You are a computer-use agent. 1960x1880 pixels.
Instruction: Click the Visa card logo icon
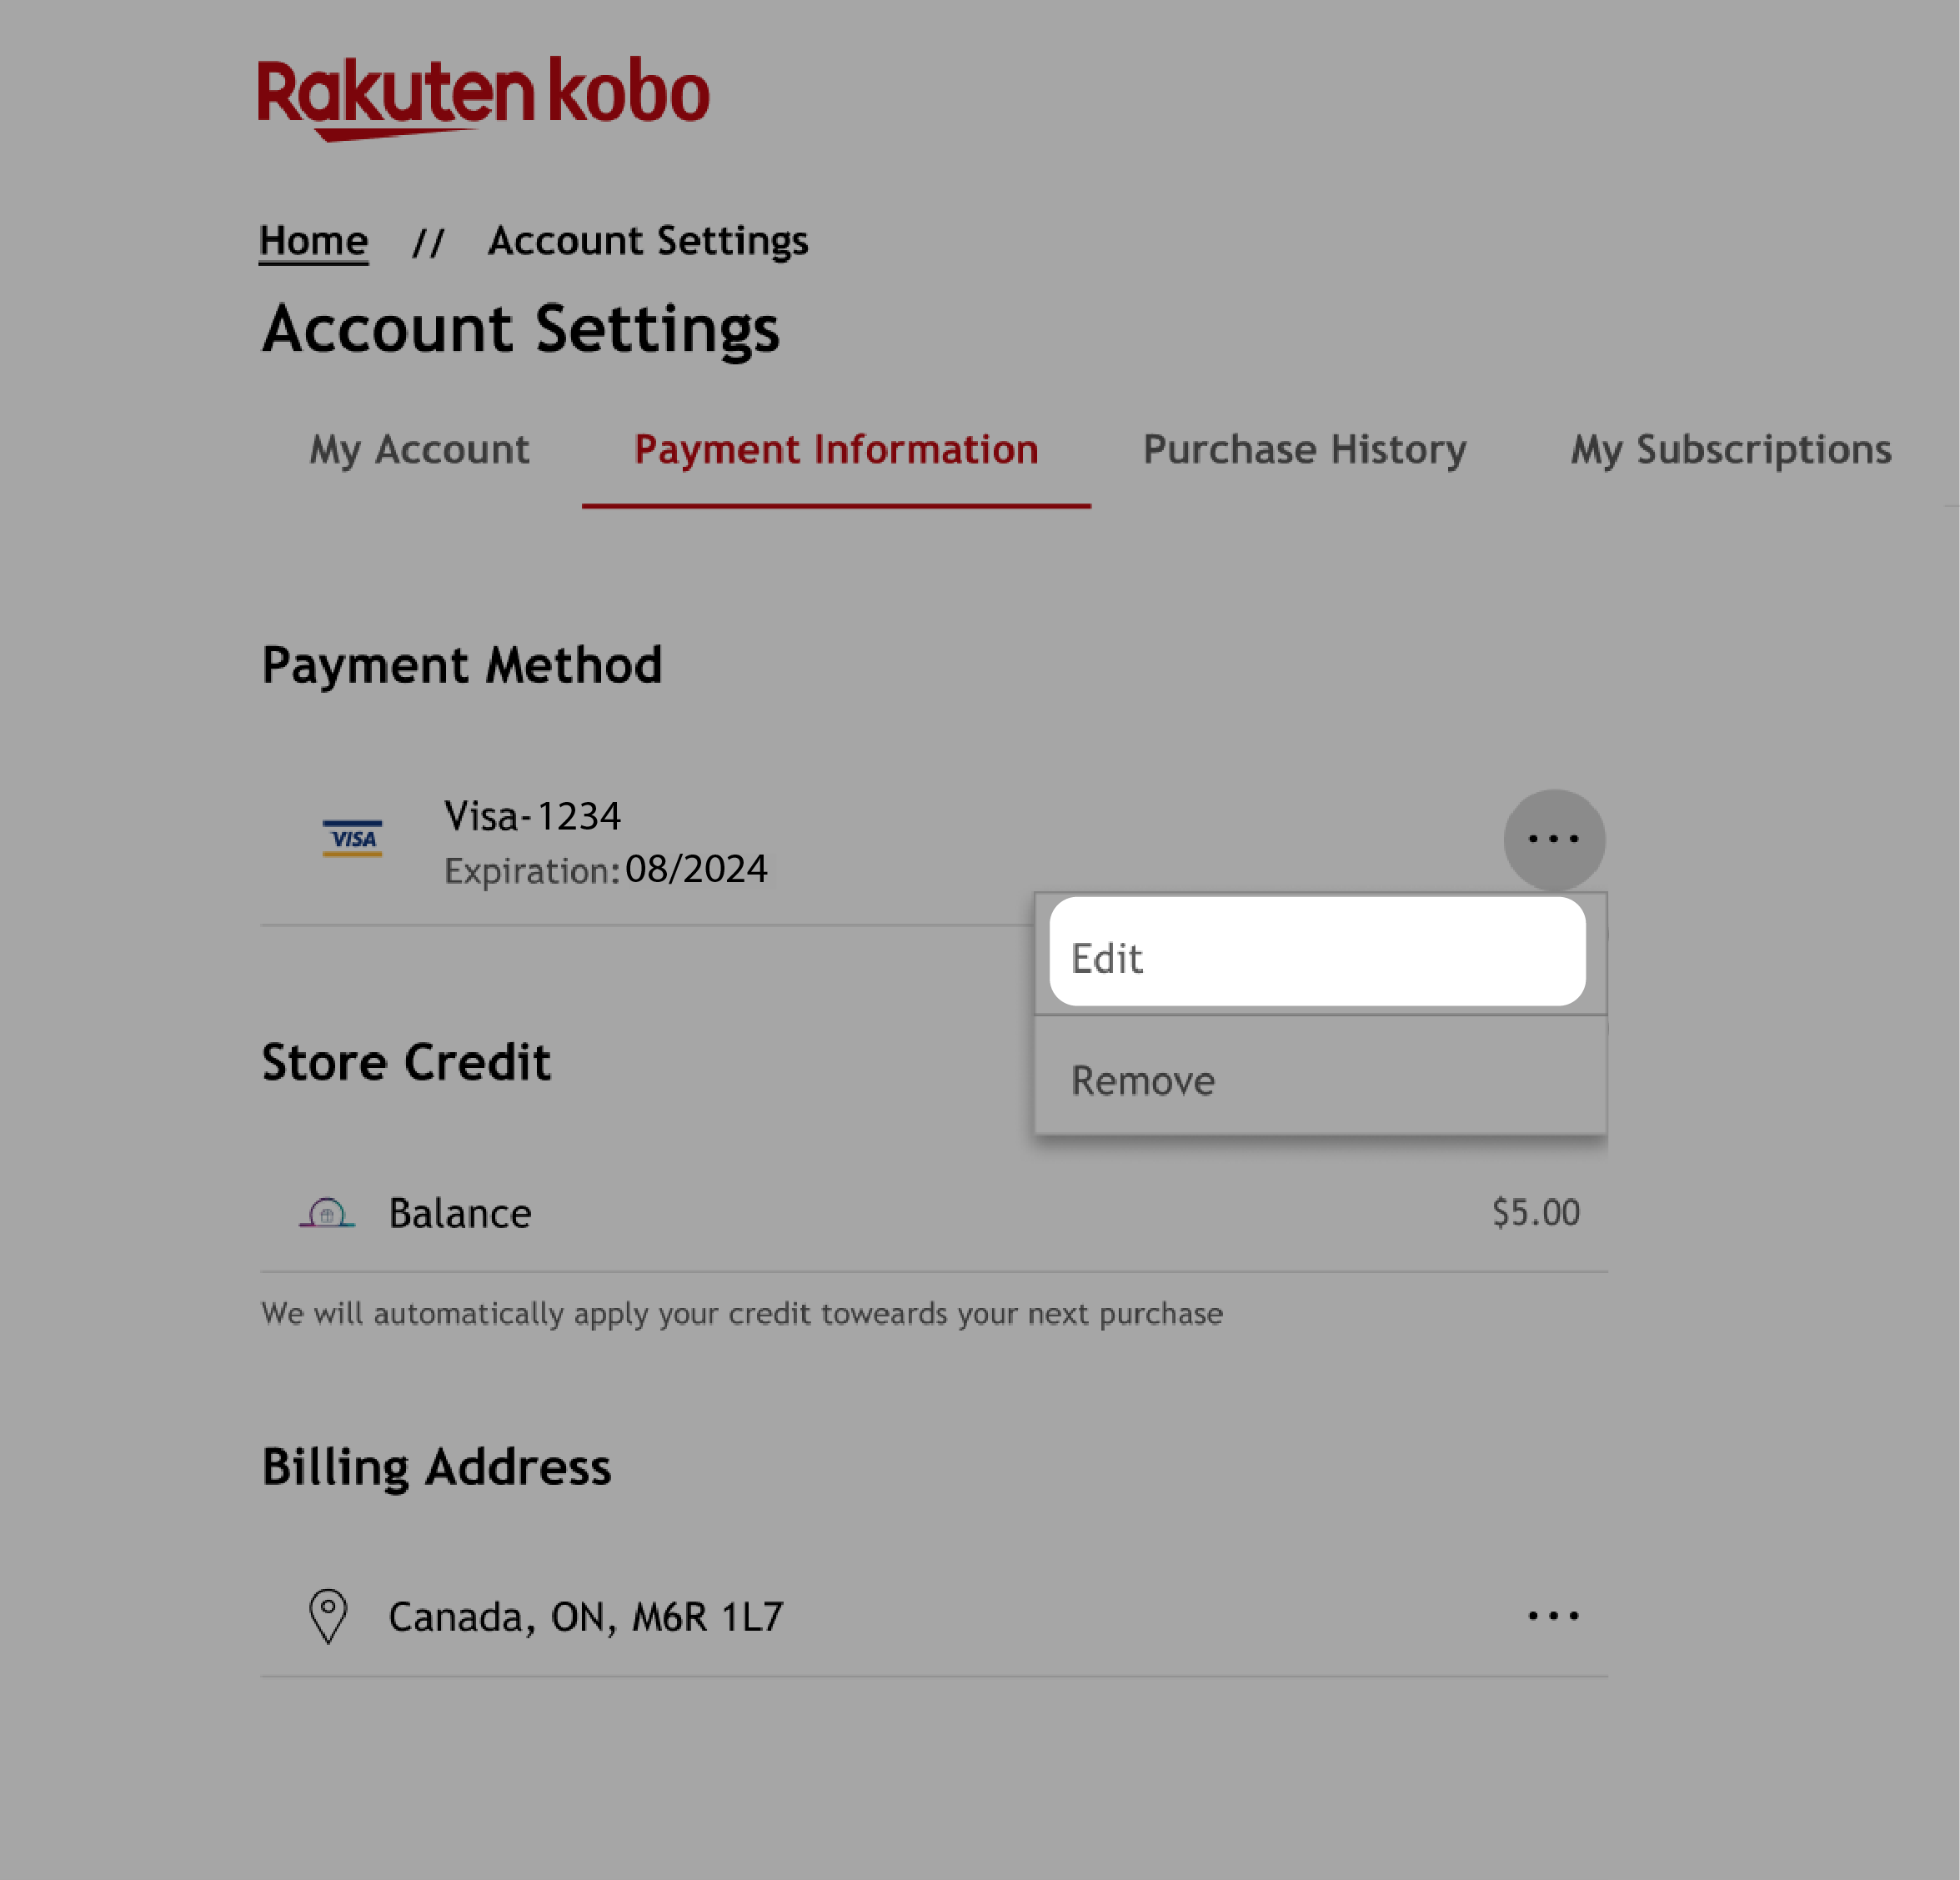coord(352,839)
